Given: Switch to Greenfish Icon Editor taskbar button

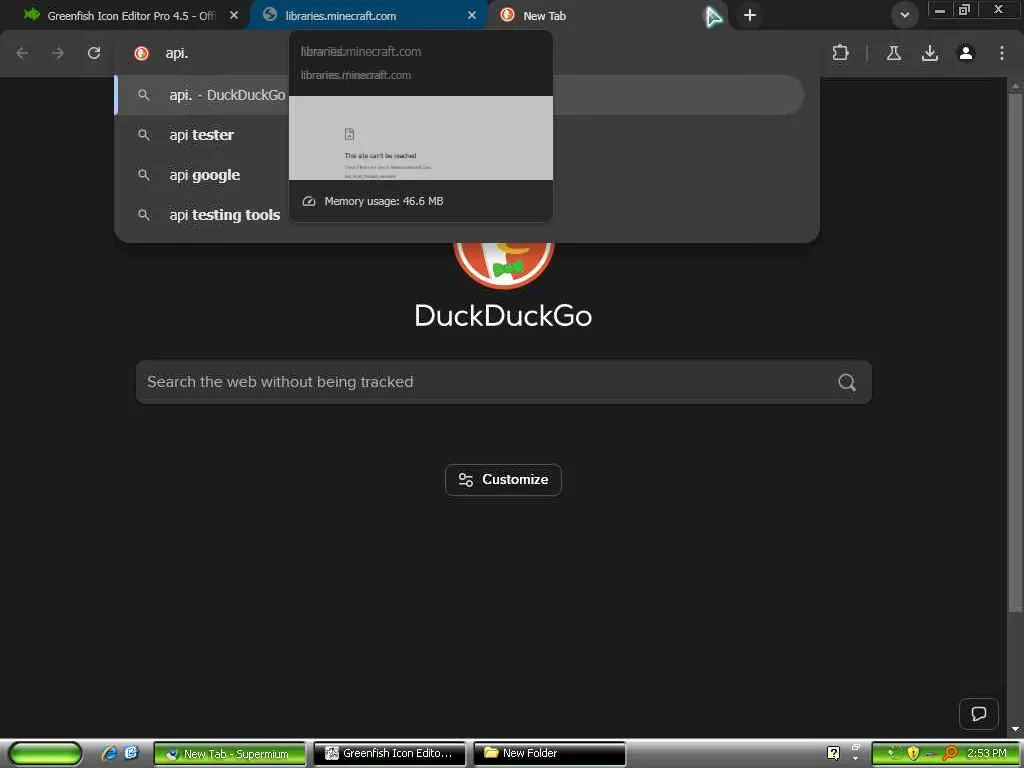Looking at the screenshot, I should tap(390, 754).
